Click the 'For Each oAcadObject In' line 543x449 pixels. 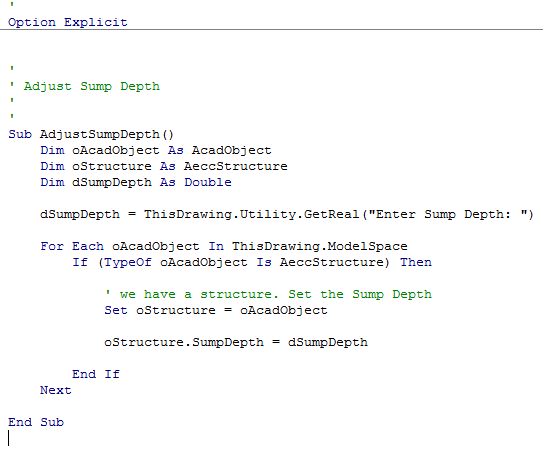click(224, 246)
